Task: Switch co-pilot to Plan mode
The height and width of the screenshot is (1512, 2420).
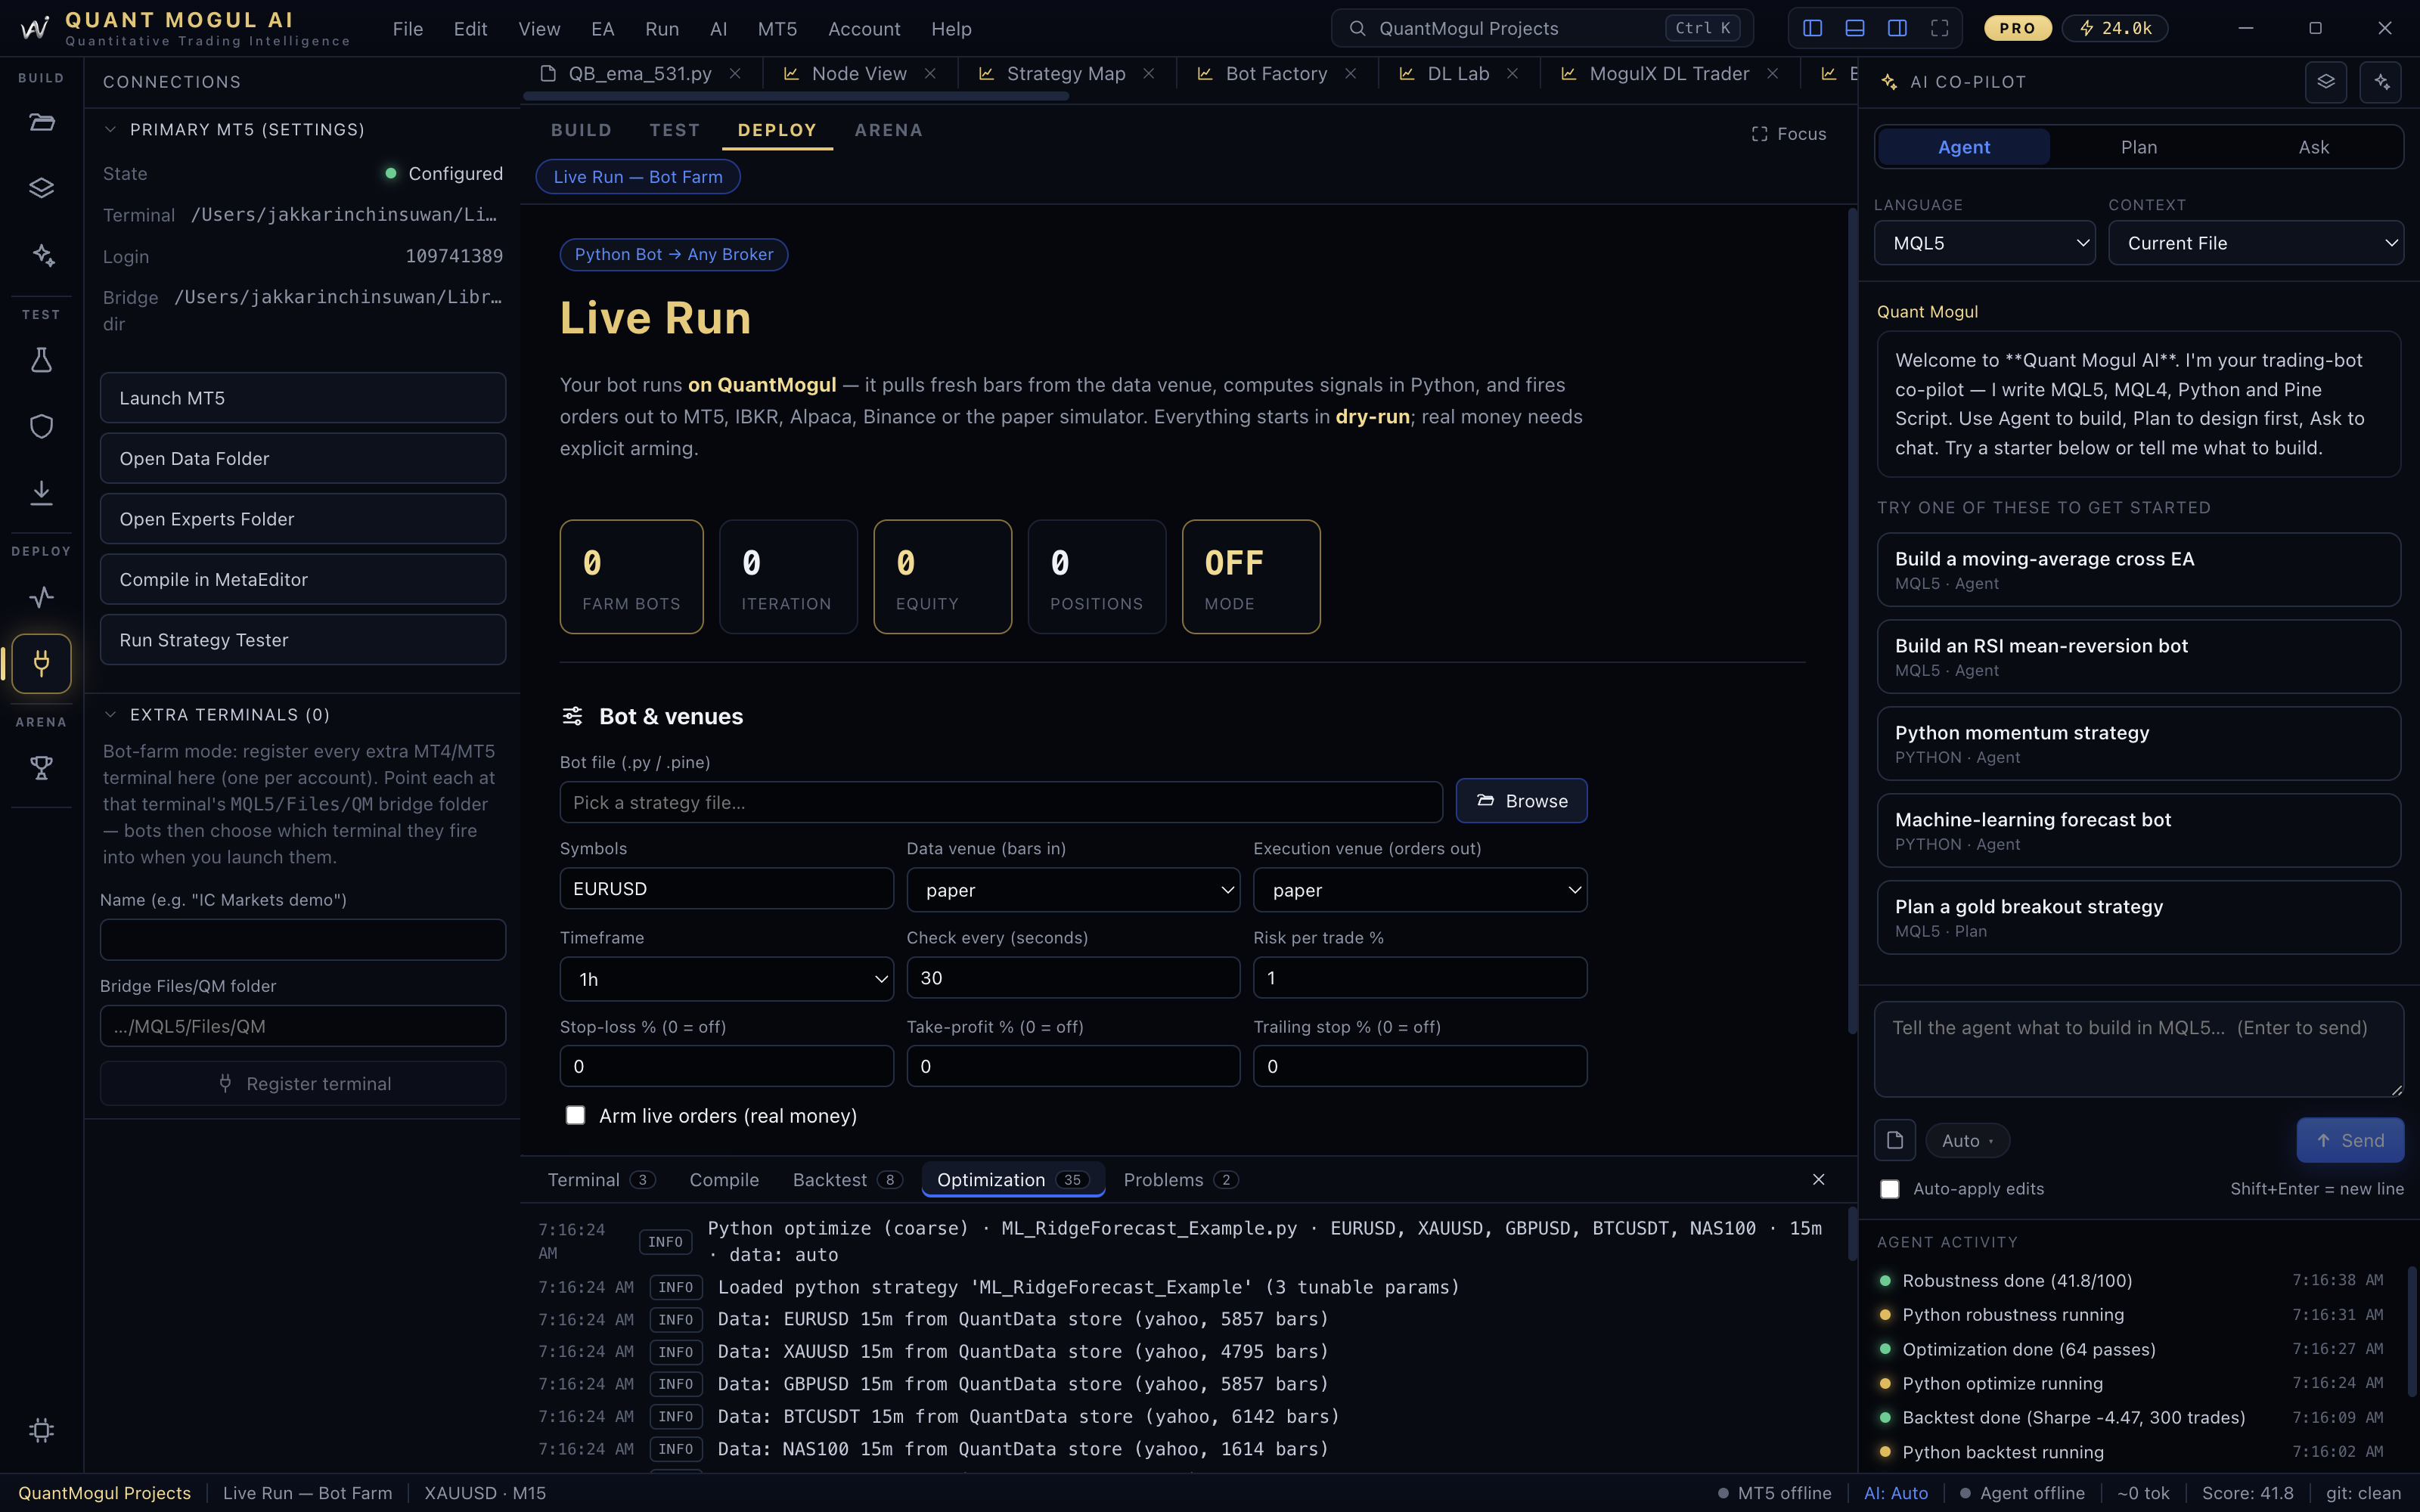Action: click(2139, 147)
